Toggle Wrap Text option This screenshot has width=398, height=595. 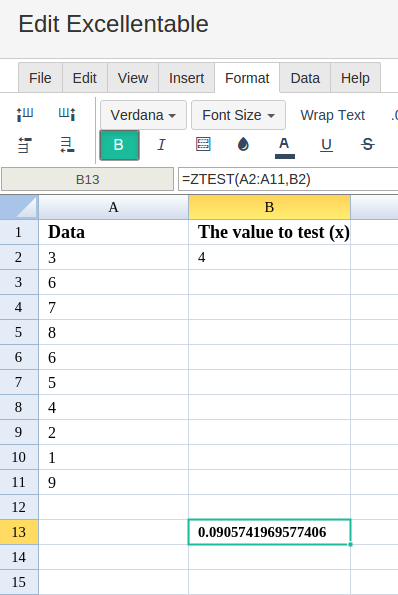(x=332, y=115)
